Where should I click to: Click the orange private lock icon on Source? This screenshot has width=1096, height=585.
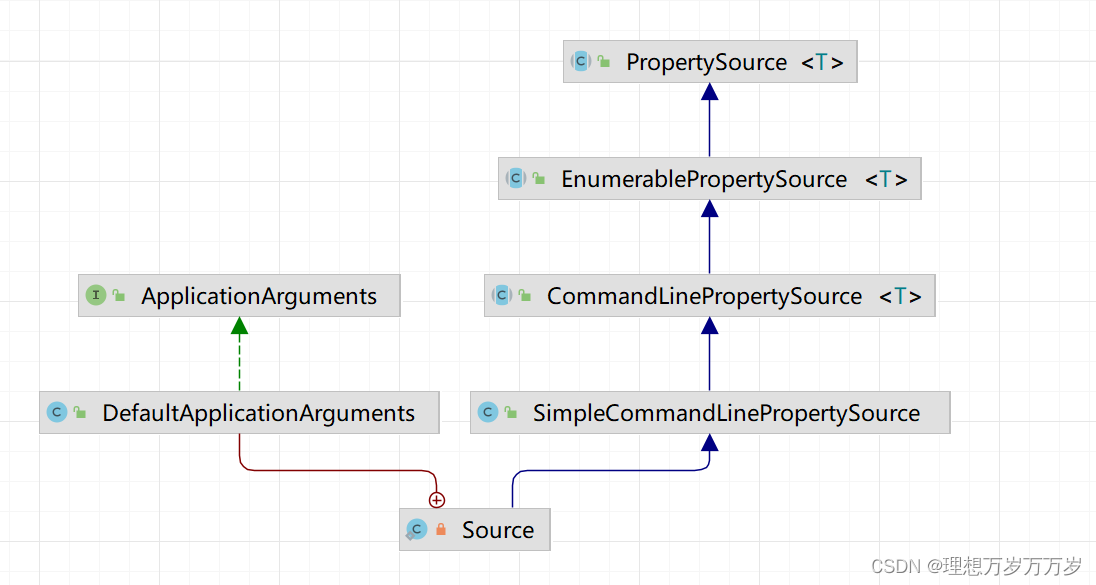pos(441,530)
